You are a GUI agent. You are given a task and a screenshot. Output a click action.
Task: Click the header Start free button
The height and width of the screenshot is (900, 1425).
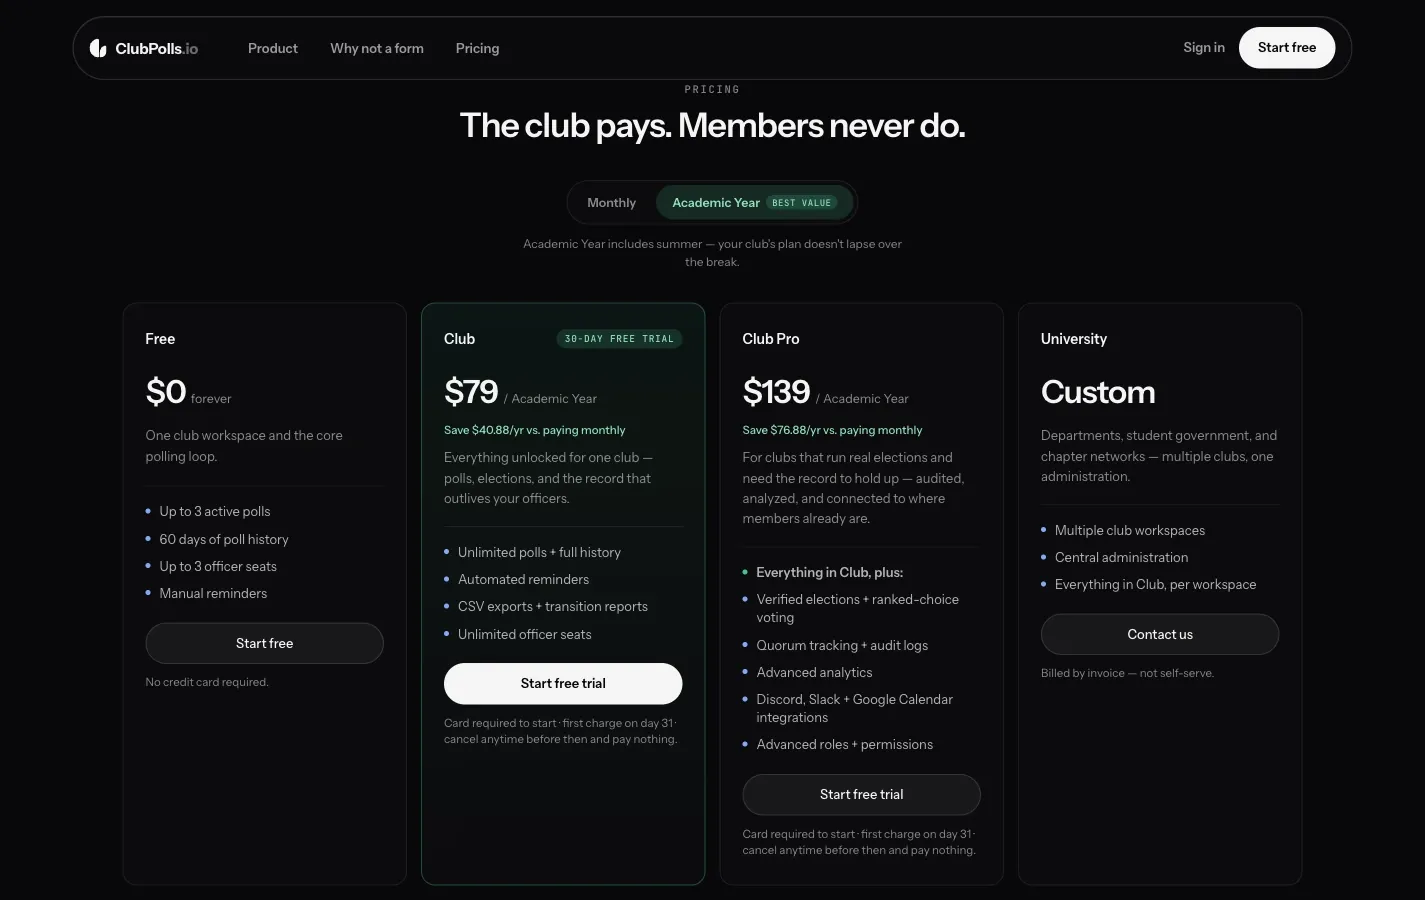tap(1287, 47)
